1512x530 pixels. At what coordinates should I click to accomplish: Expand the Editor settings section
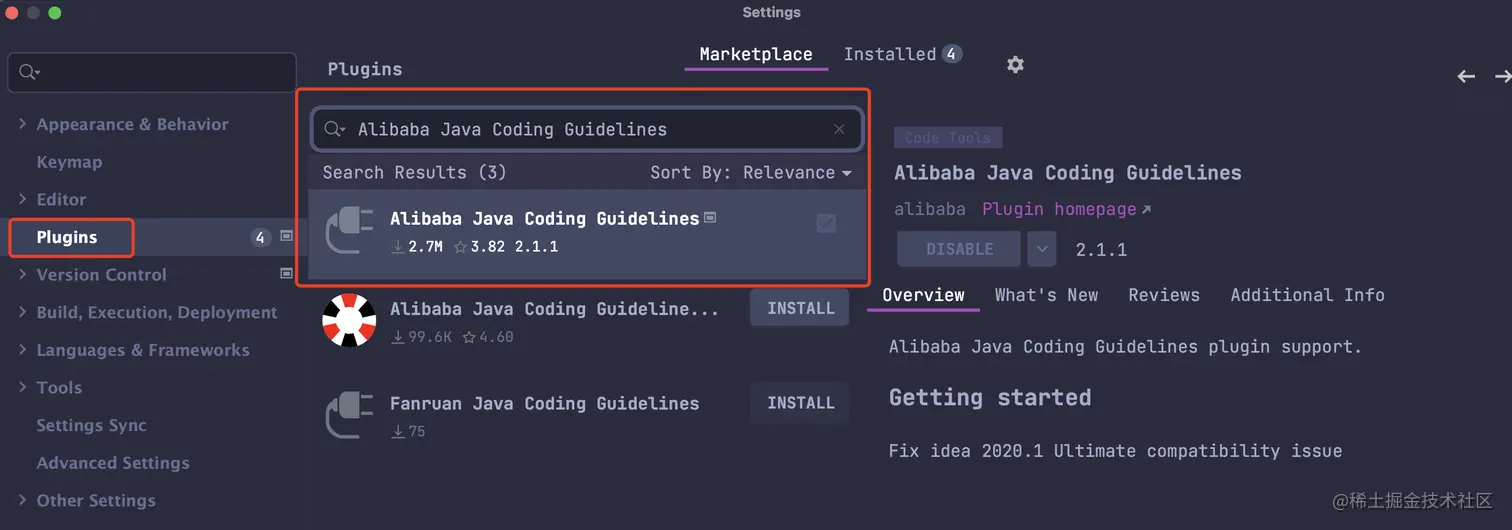point(22,199)
